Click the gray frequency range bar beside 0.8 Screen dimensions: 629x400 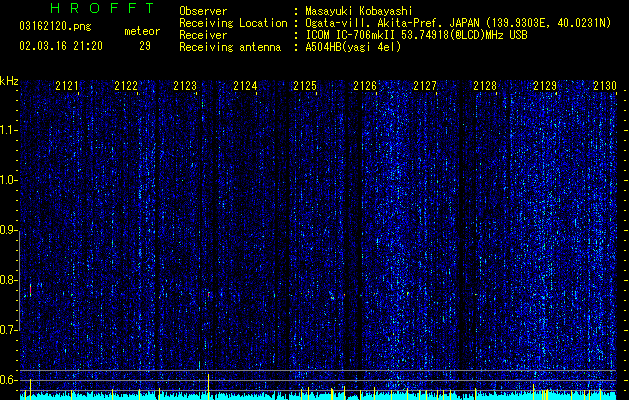pos(20,280)
